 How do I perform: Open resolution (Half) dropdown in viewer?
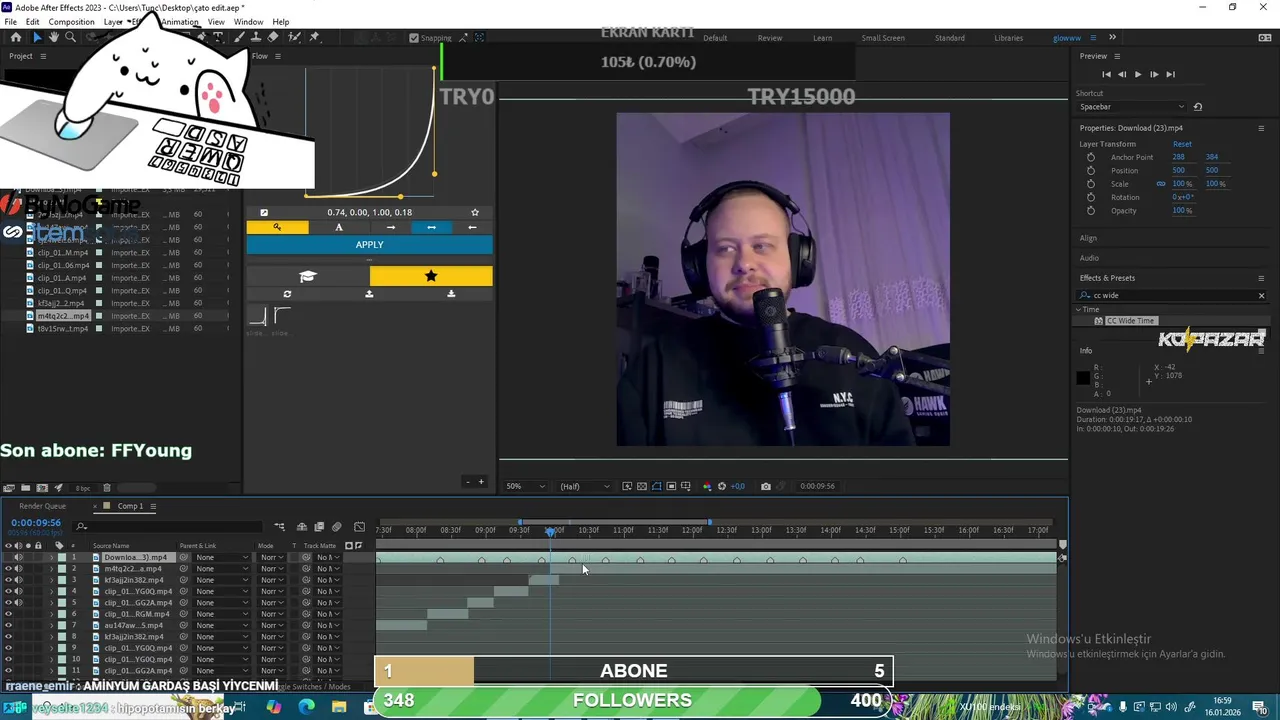click(x=584, y=486)
